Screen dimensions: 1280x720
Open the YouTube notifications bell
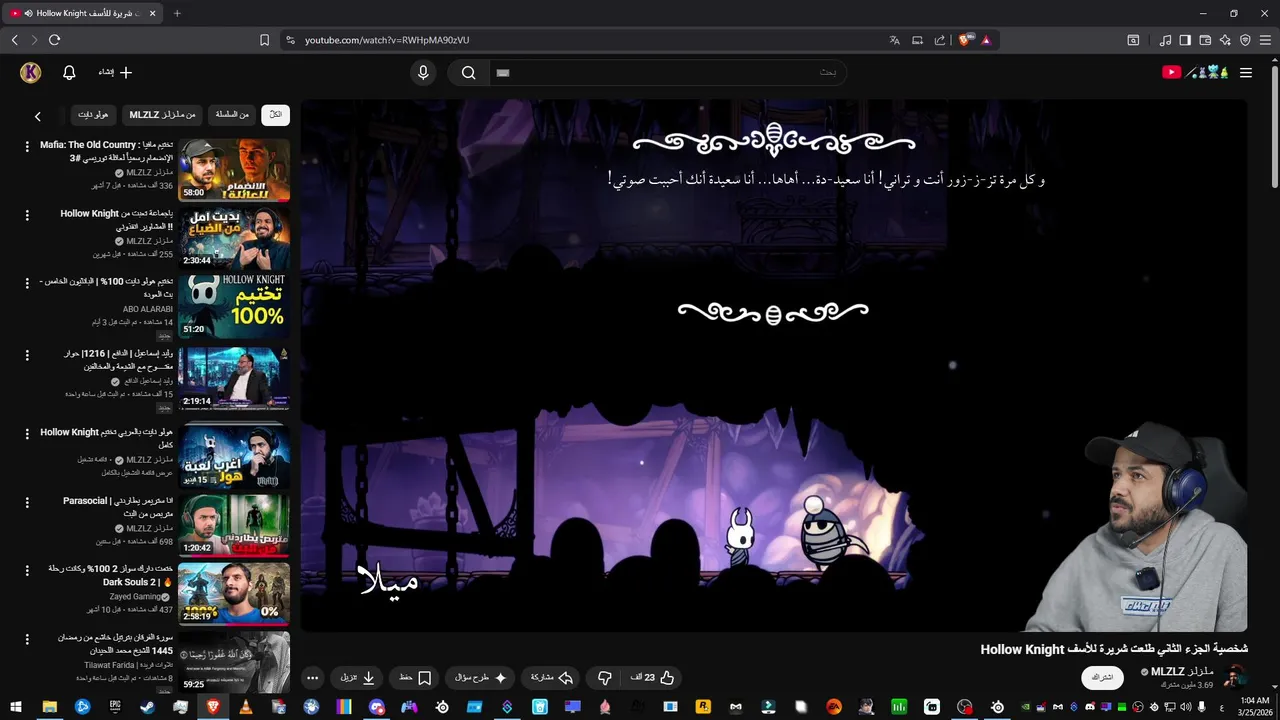(x=69, y=72)
